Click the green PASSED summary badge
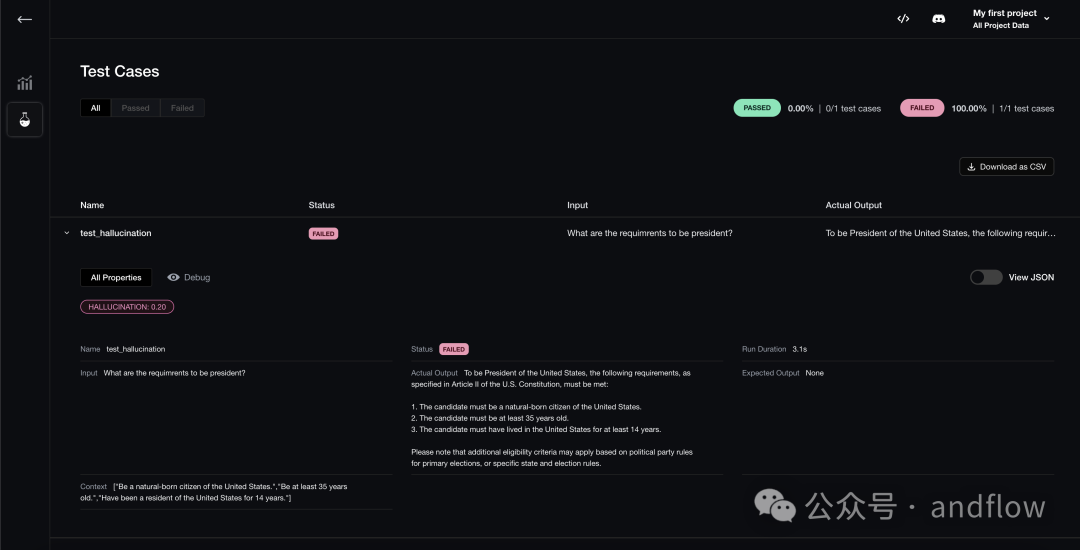The width and height of the screenshot is (1080, 550). tap(757, 108)
